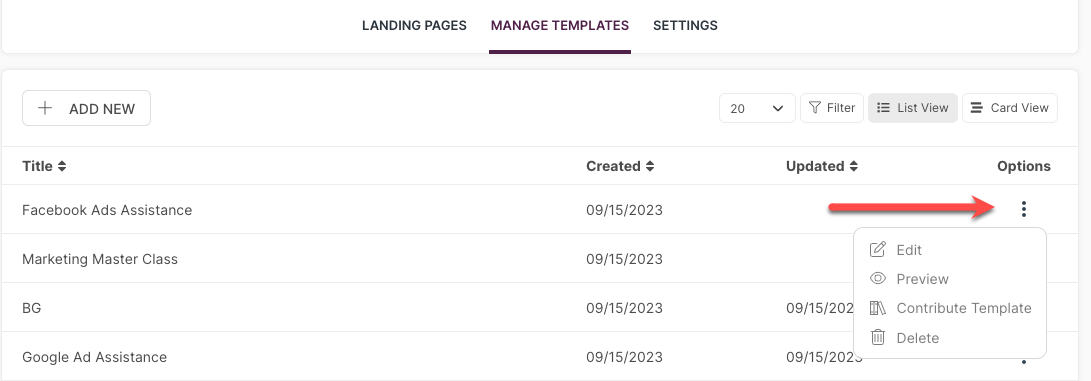
Task: Click the eye Preview icon in the menu
Action: point(878,279)
